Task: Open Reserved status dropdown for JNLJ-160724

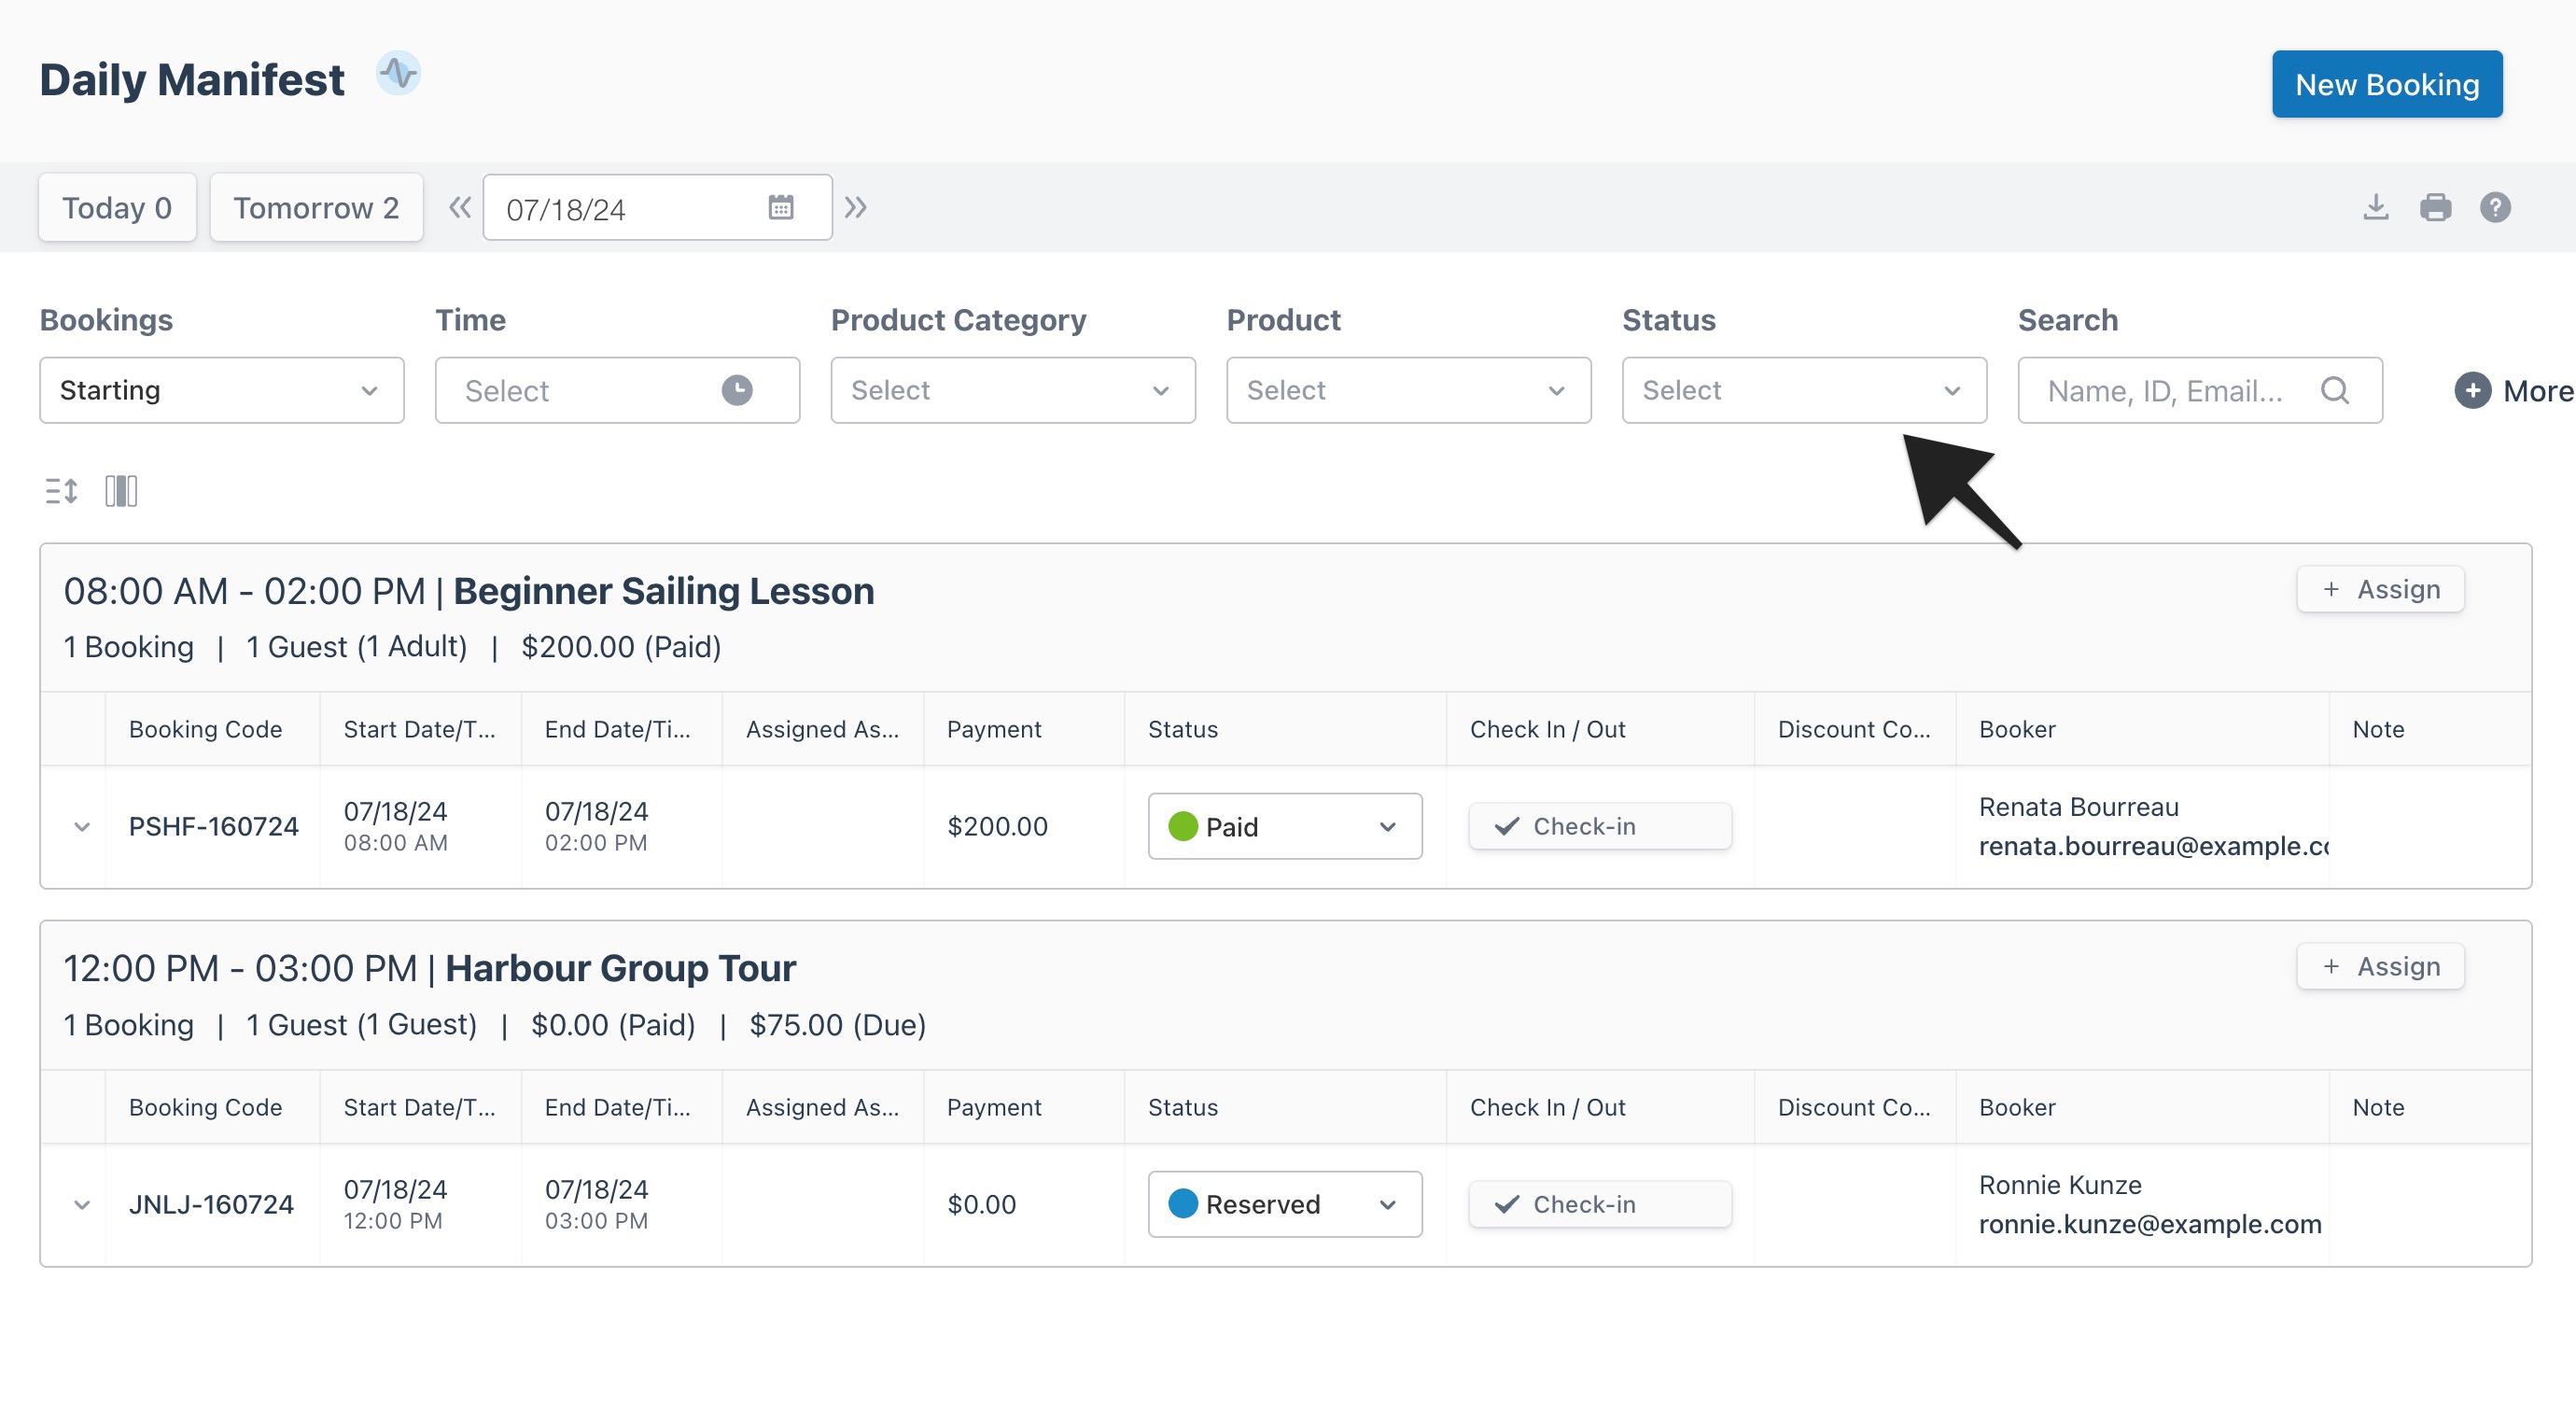Action: click(x=1285, y=1204)
